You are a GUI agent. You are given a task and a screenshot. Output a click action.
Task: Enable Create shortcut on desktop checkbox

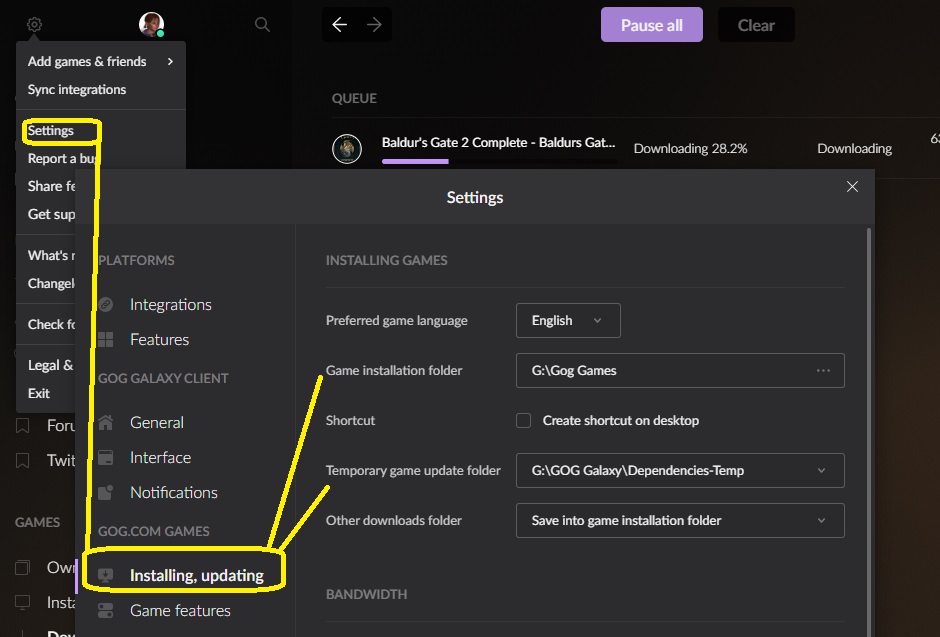(523, 421)
